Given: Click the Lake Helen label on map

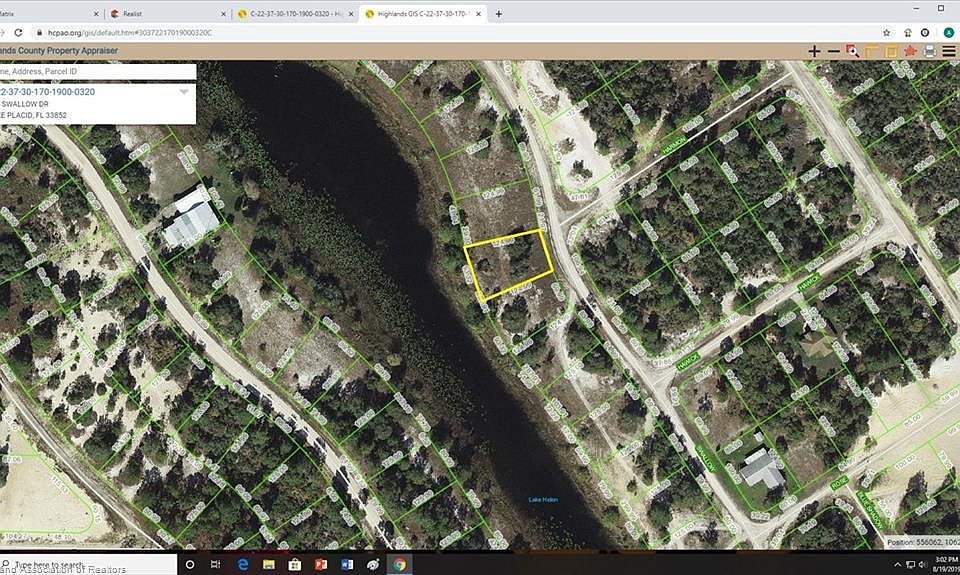Looking at the screenshot, I should coord(543,500).
